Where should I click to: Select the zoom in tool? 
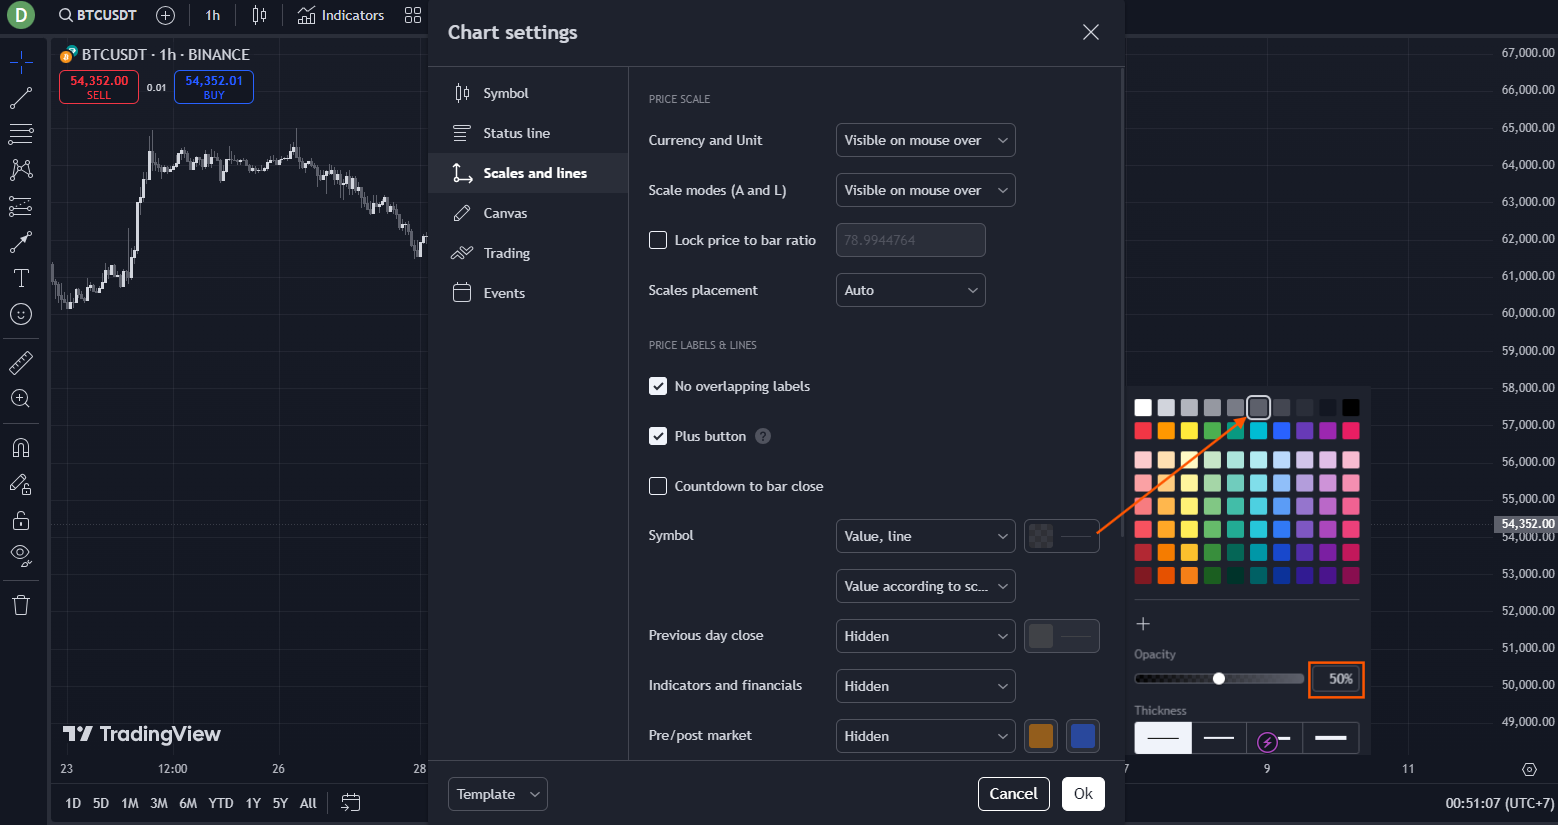[21, 398]
